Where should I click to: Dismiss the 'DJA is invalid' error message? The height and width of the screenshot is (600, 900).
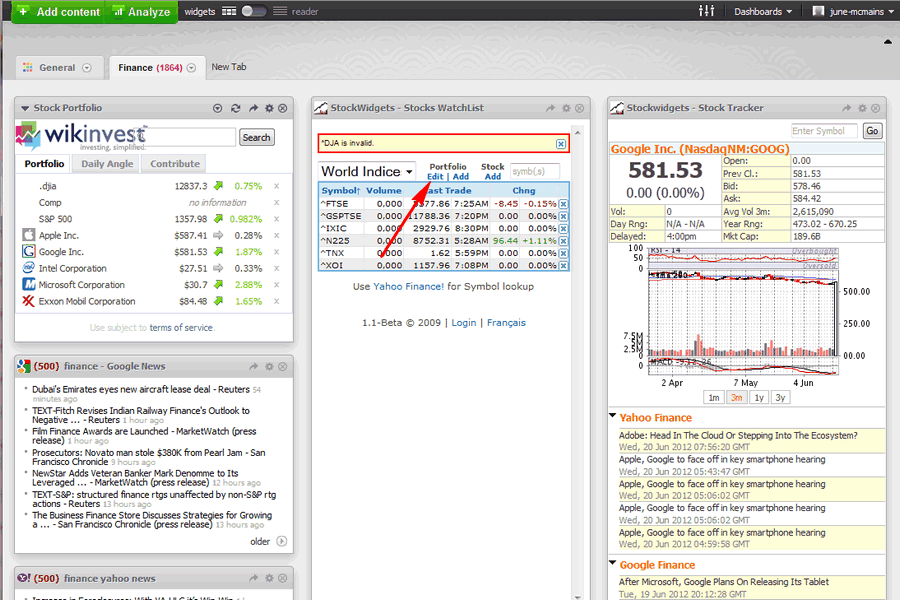(x=561, y=144)
